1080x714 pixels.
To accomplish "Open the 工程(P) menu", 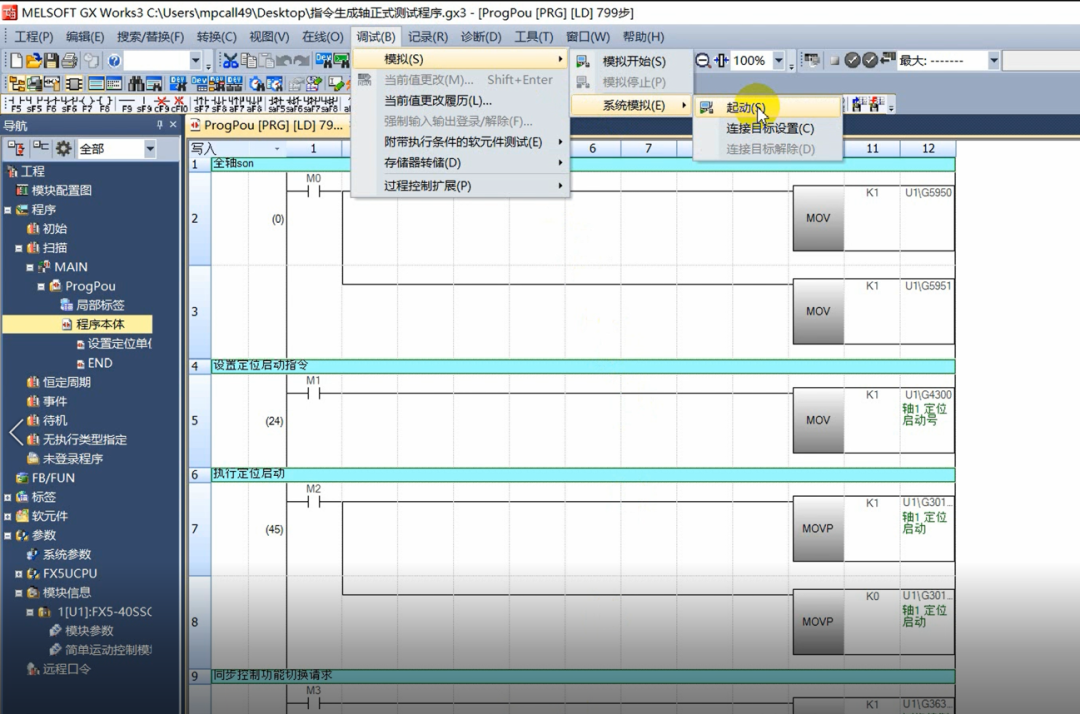I will [34, 37].
